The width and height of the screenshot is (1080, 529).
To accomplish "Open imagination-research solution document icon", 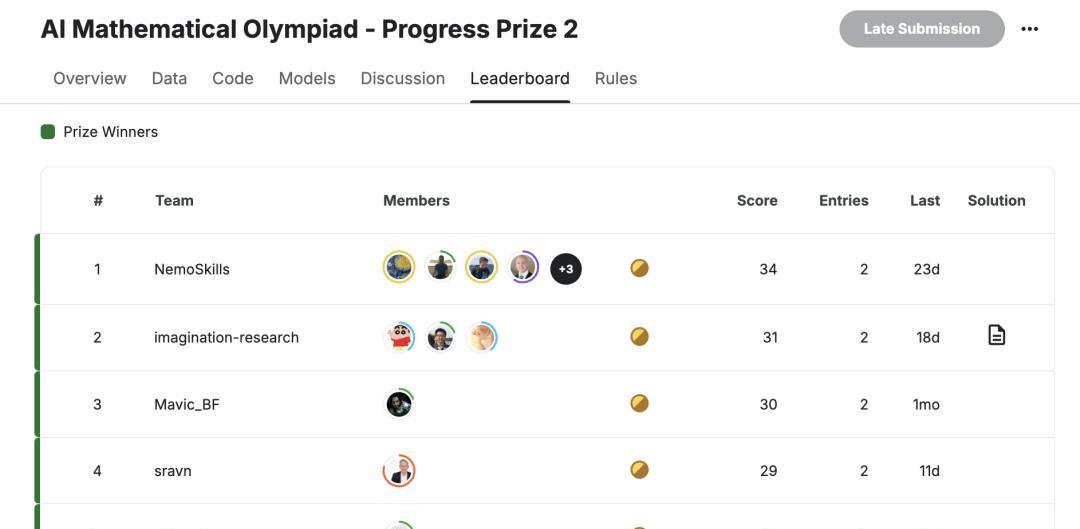I will coord(997,335).
